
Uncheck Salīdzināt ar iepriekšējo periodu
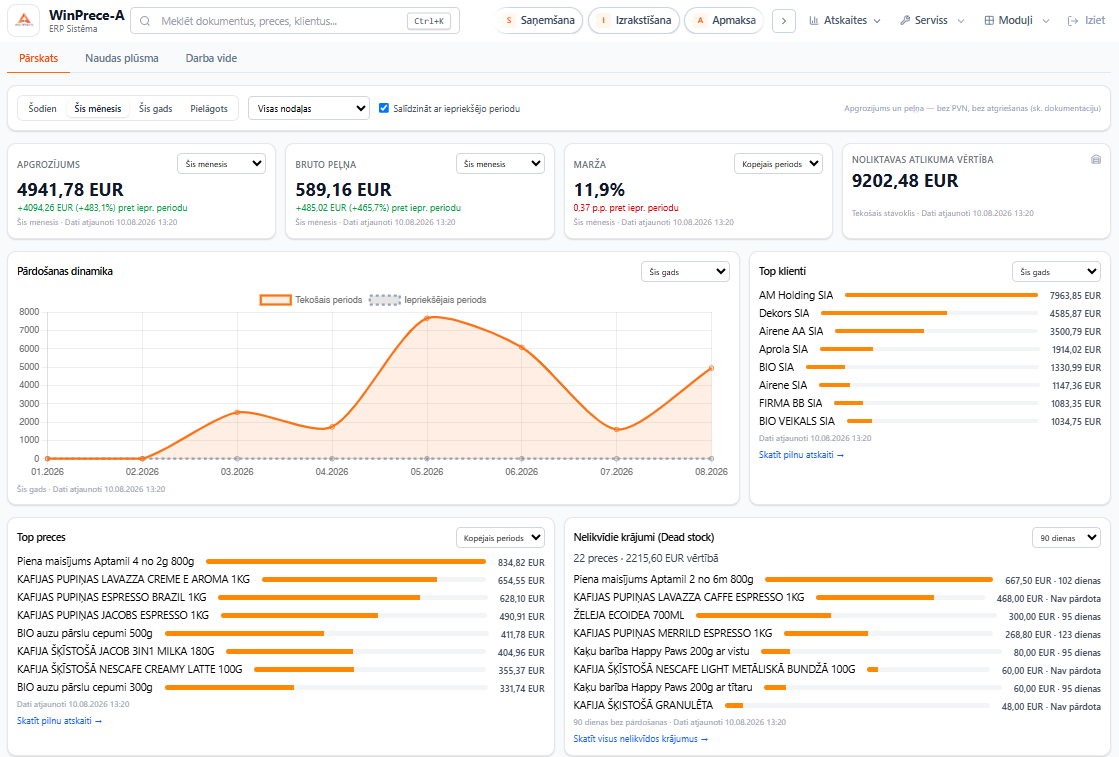point(384,108)
